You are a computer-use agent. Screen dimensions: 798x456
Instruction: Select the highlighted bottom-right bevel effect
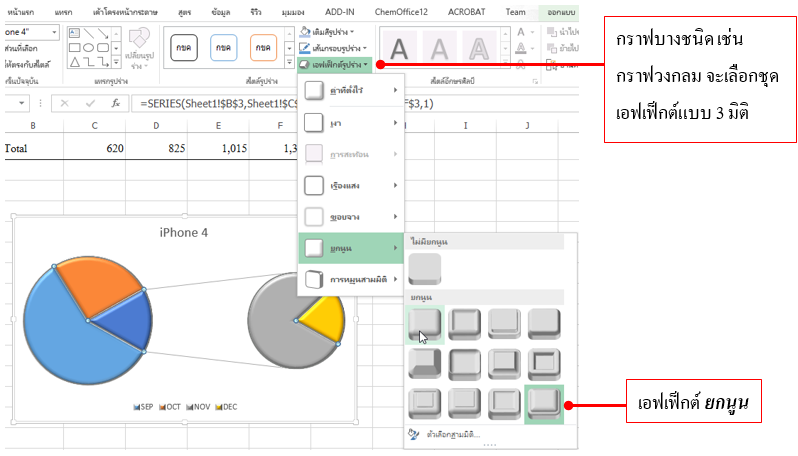545,403
